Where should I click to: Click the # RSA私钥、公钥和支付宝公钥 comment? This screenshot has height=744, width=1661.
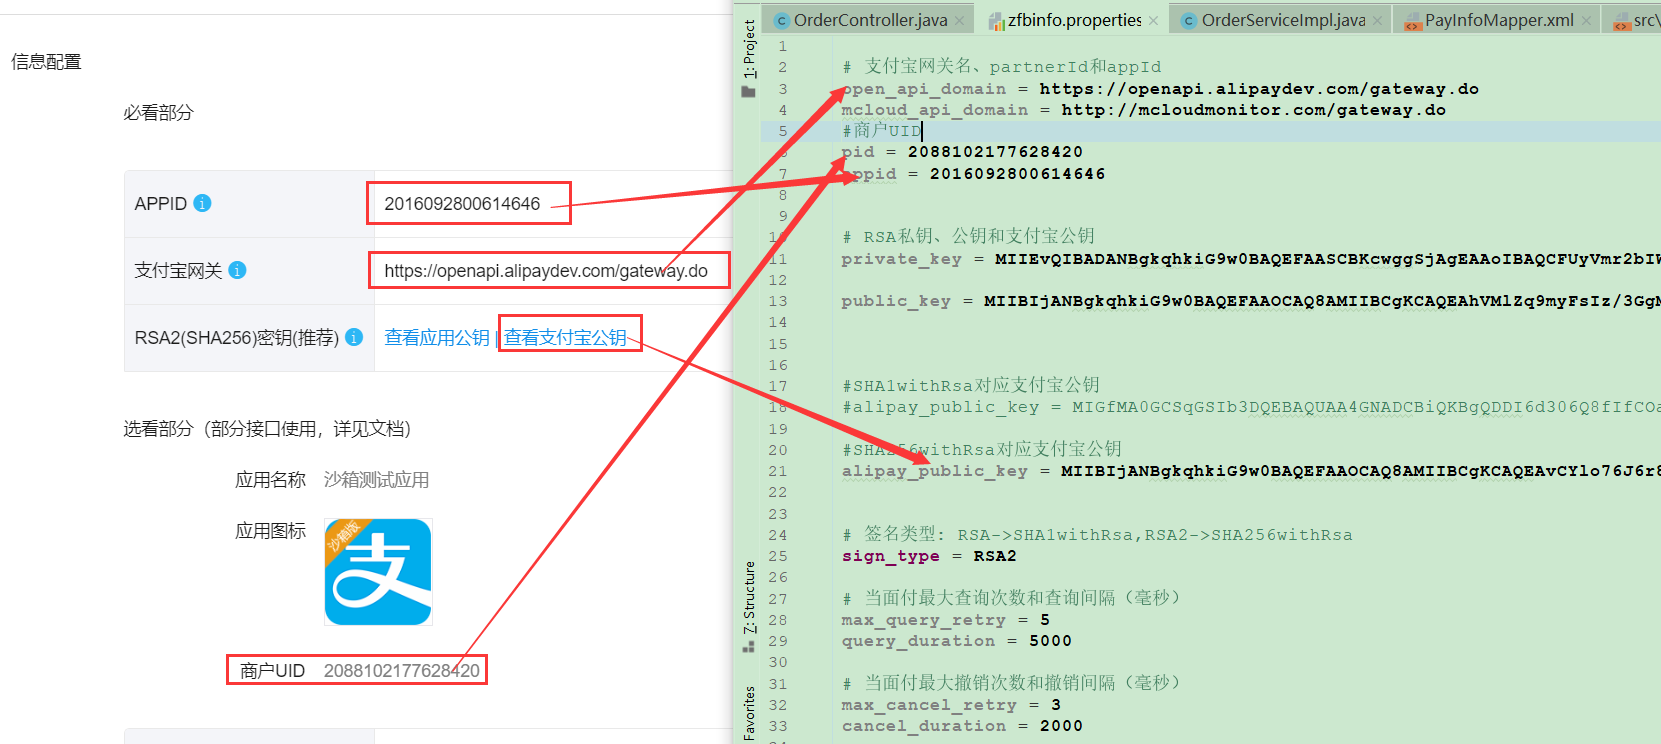tap(968, 237)
